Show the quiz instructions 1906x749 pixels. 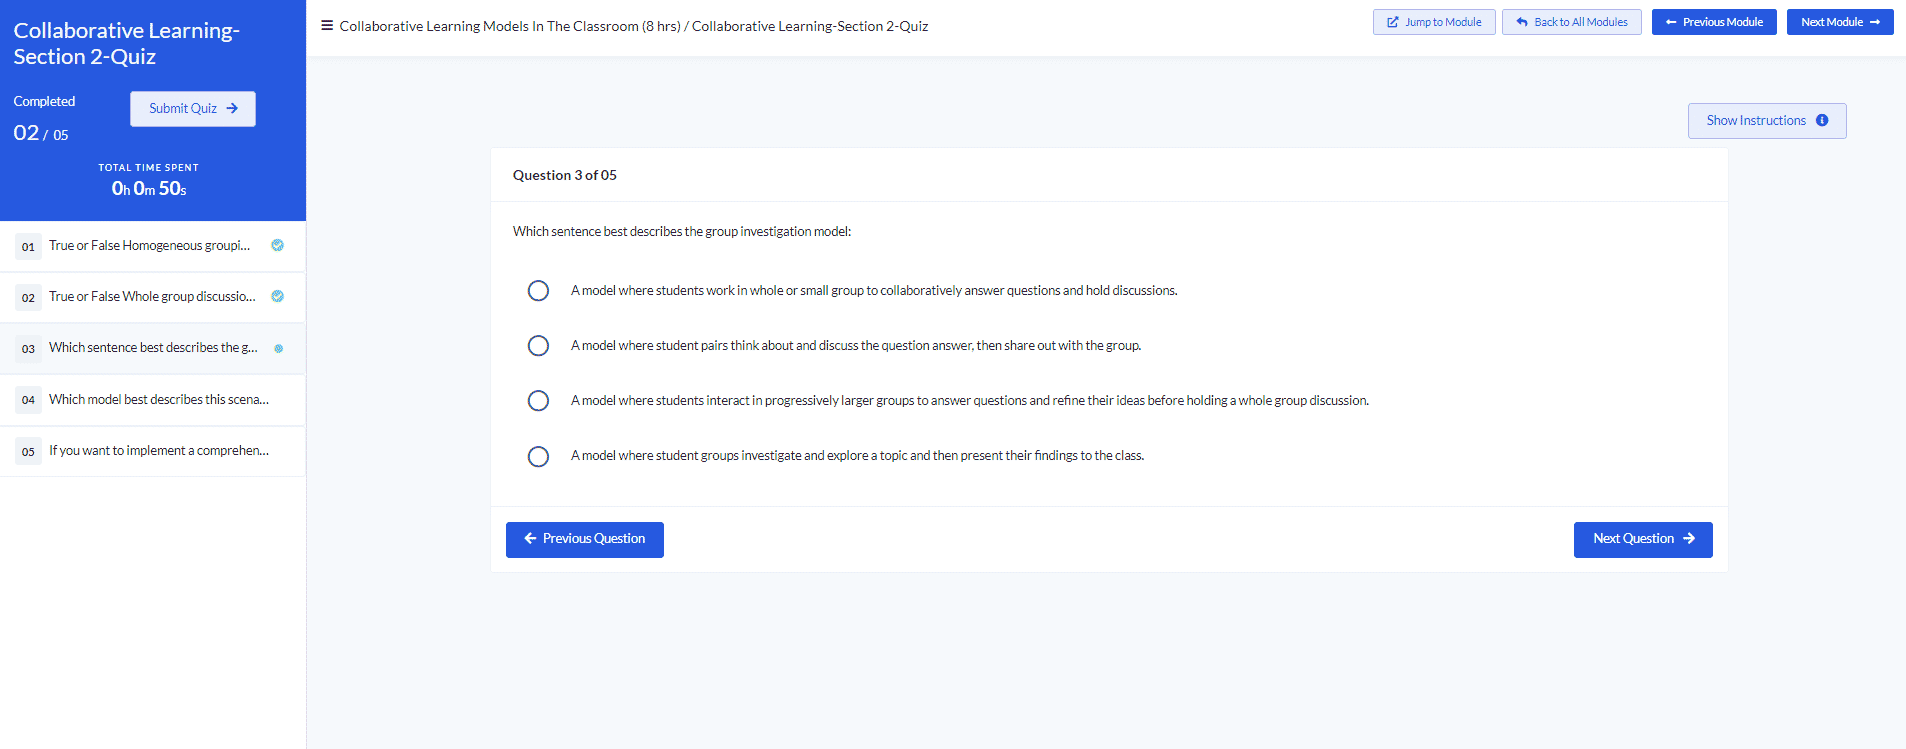[x=1767, y=121]
